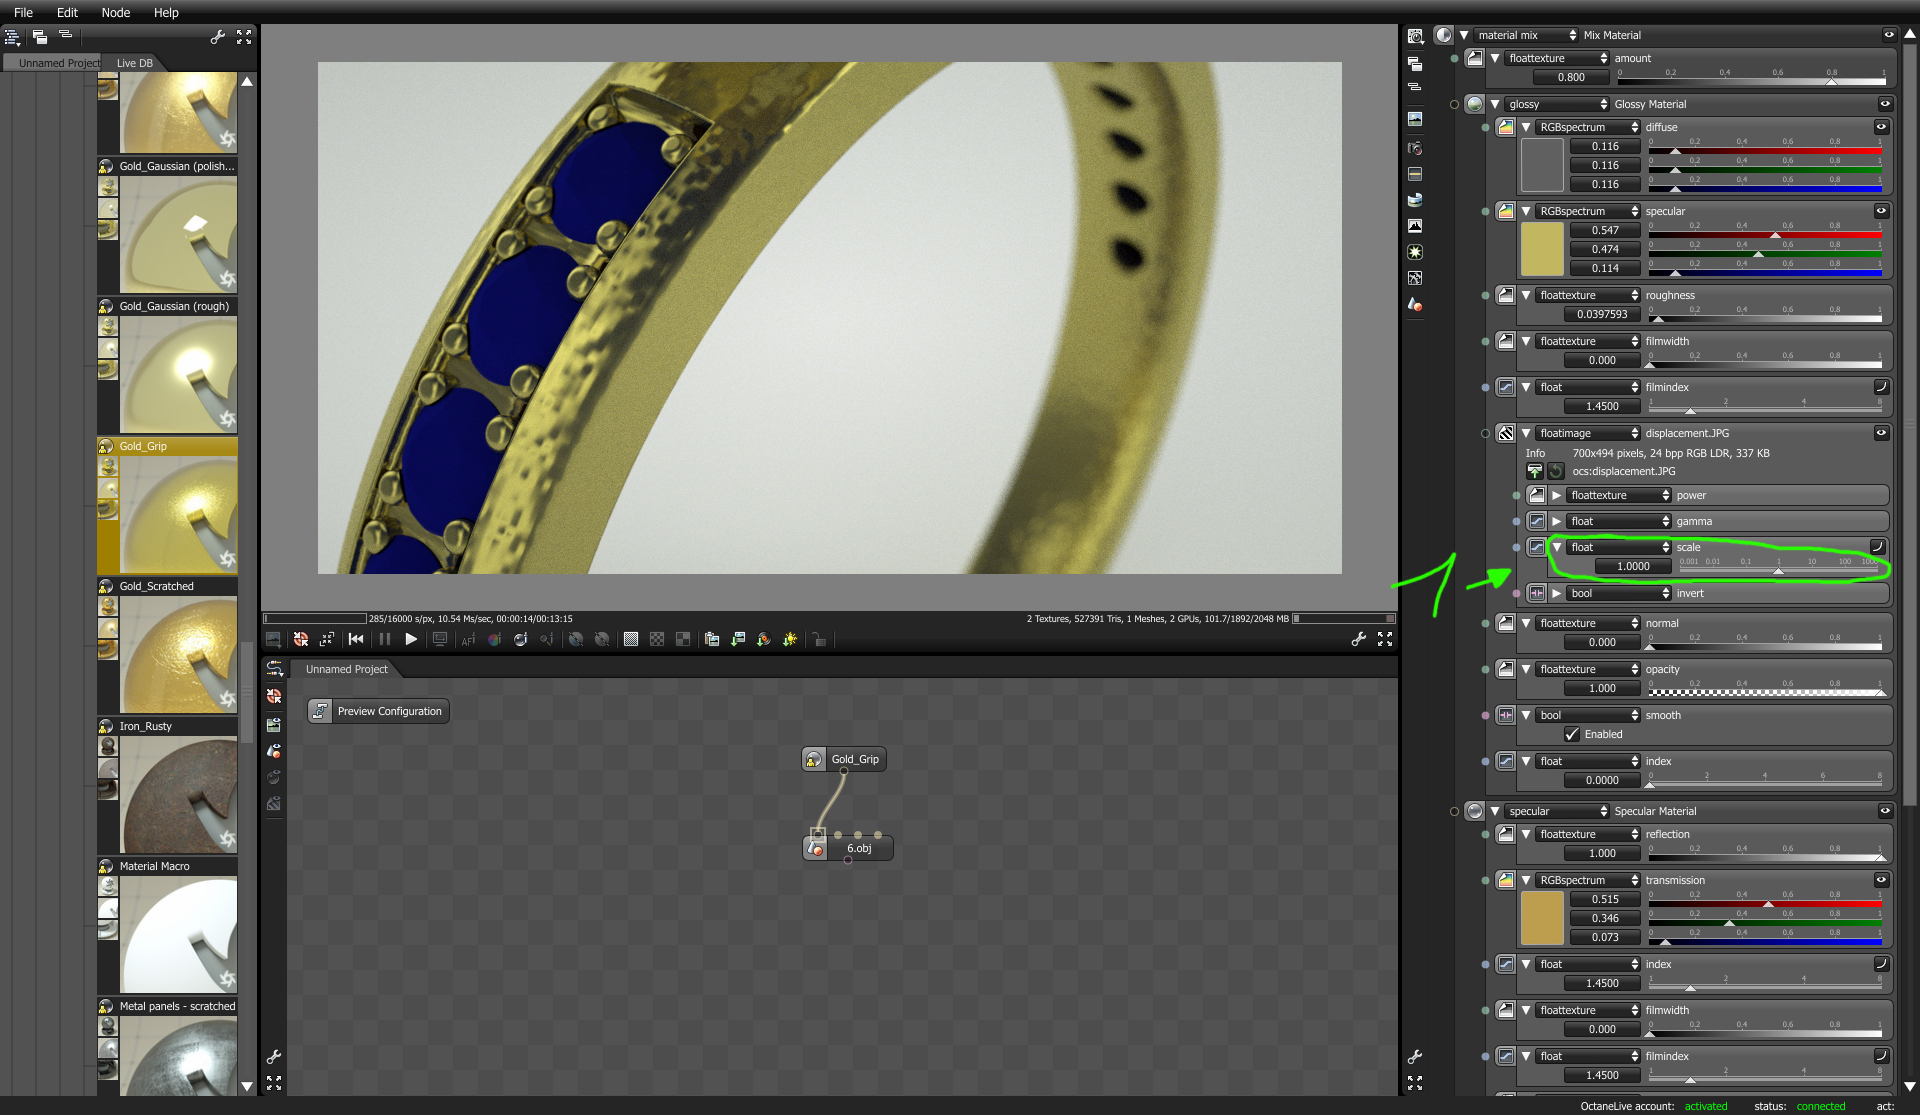Viewport: 1920px width, 1115px height.
Task: Click the specular color swatch
Action: click(1541, 249)
